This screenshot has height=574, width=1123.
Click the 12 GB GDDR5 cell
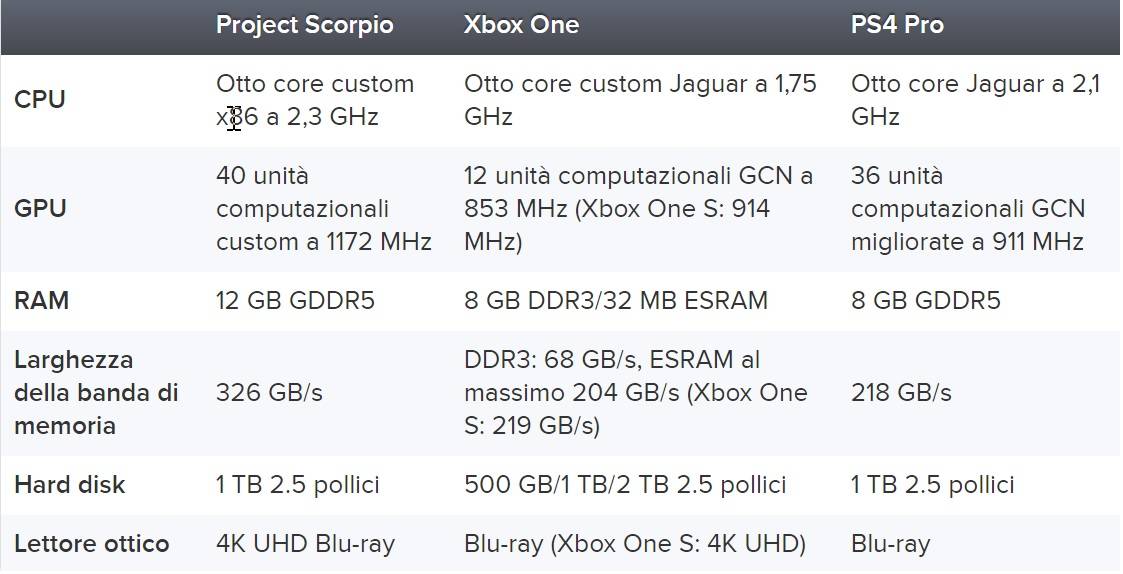296,300
